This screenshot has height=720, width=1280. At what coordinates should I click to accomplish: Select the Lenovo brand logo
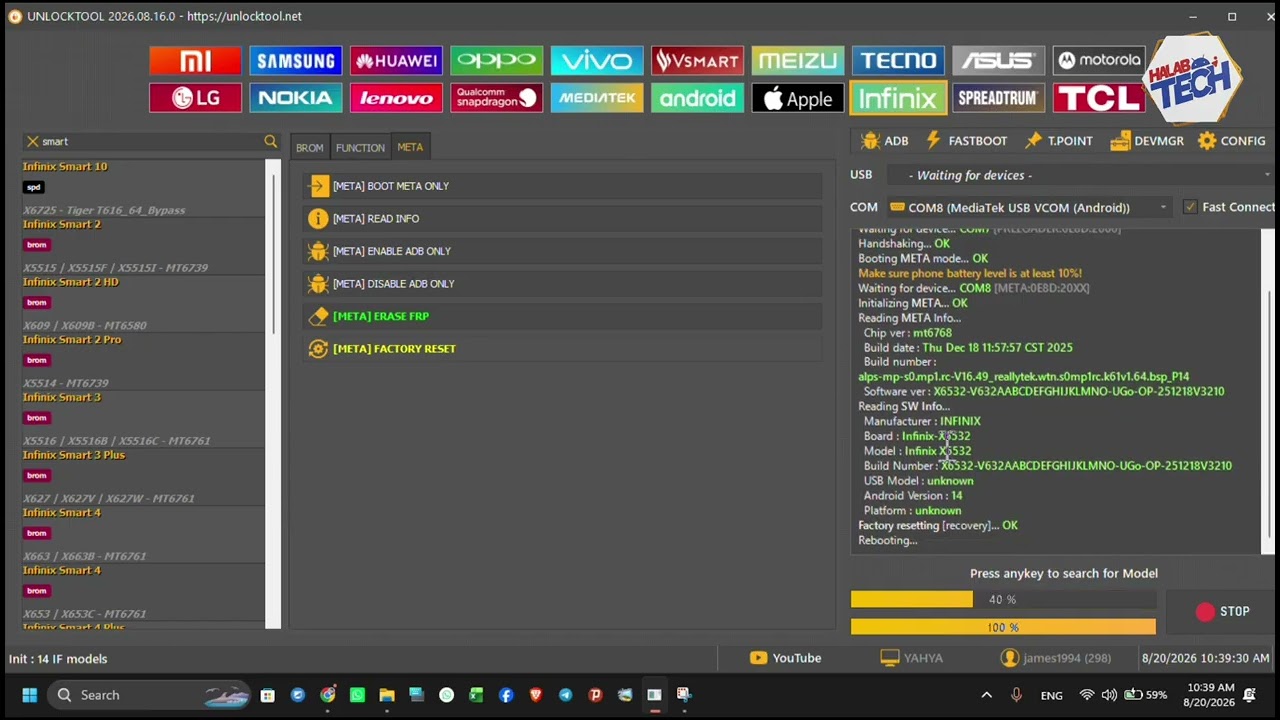pos(396,98)
